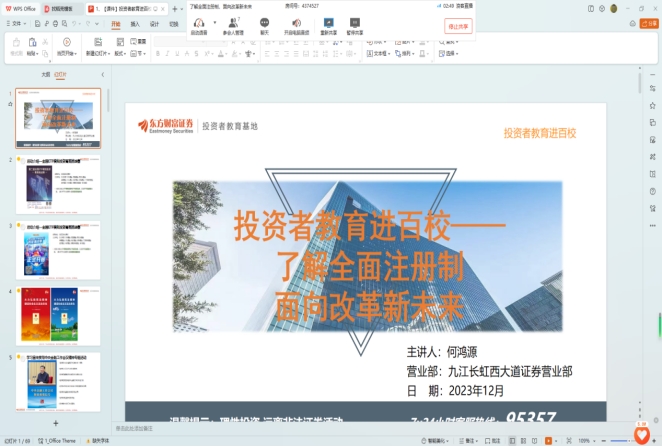Open the participants management panel (参会人管理)

(233, 25)
